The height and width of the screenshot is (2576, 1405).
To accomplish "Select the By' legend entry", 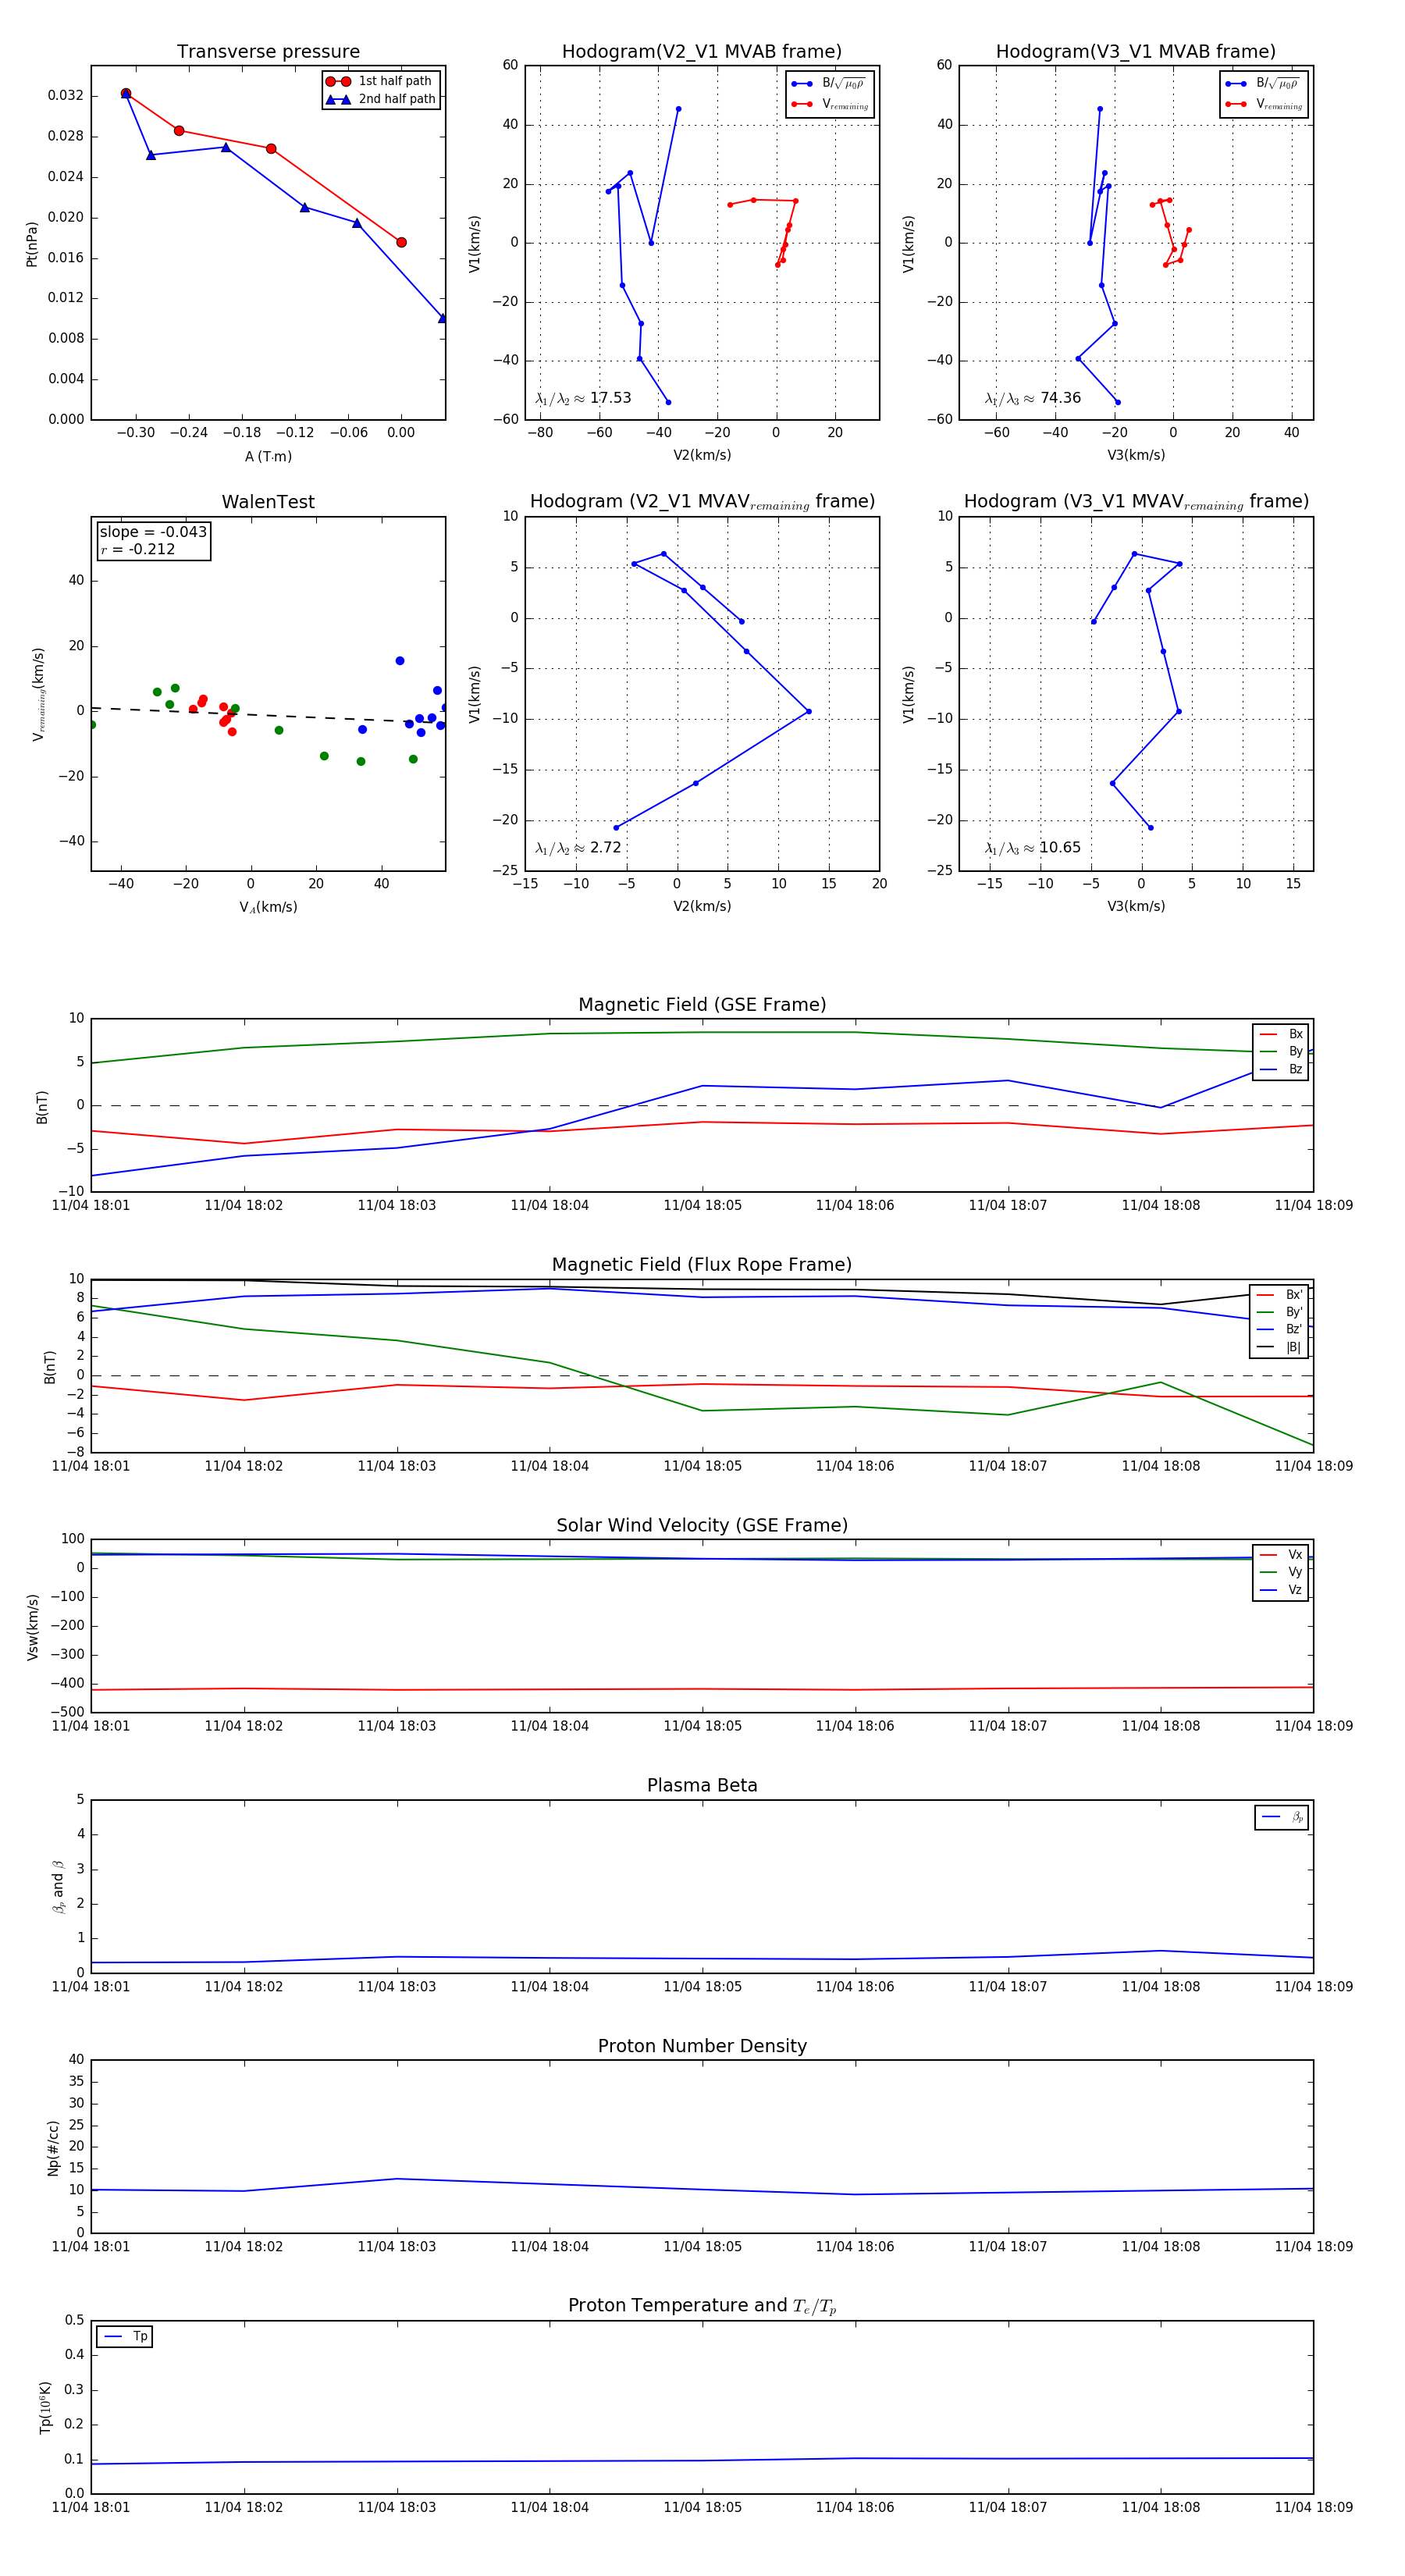I will tap(1279, 1312).
